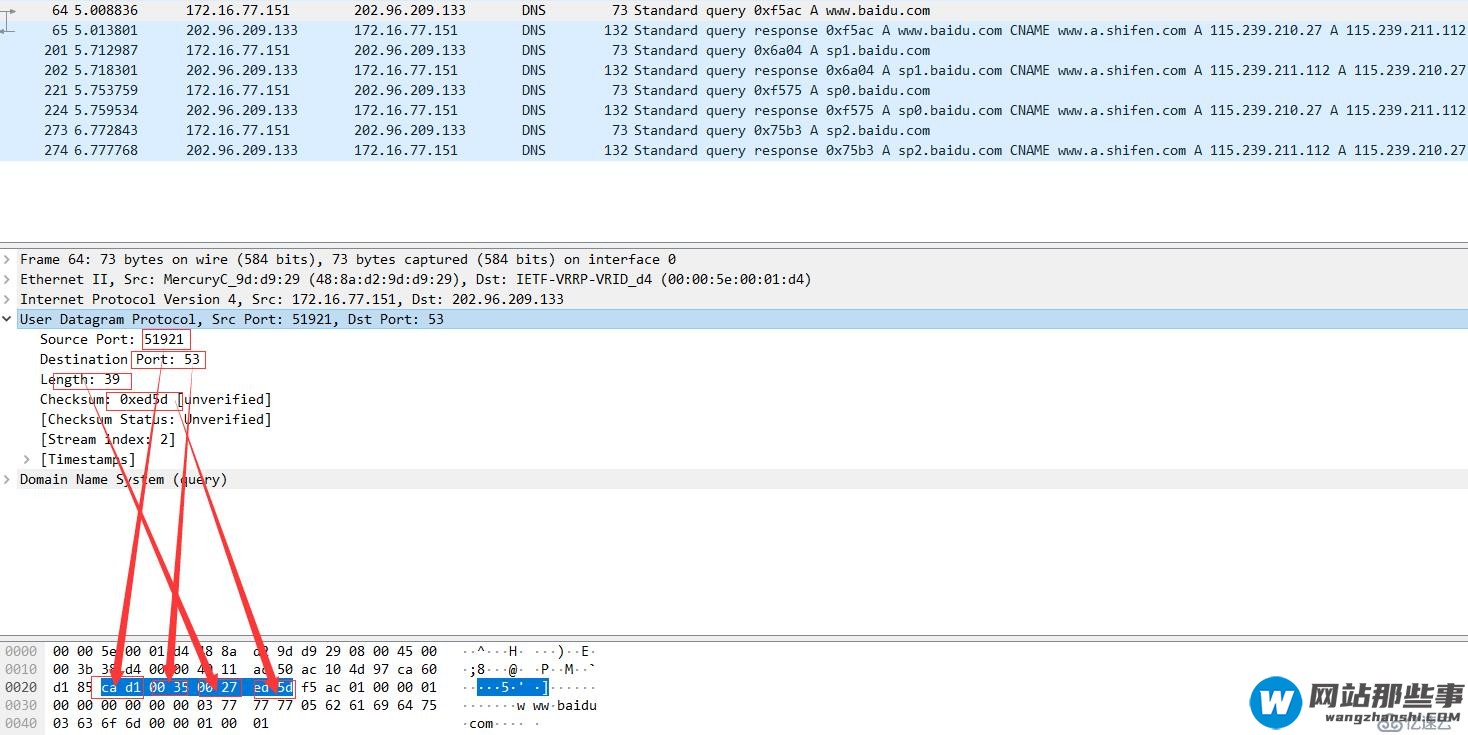Image resolution: width=1468 pixels, height=735 pixels.
Task: Select the Checksum: 0xed5d field
Action: click(155, 399)
